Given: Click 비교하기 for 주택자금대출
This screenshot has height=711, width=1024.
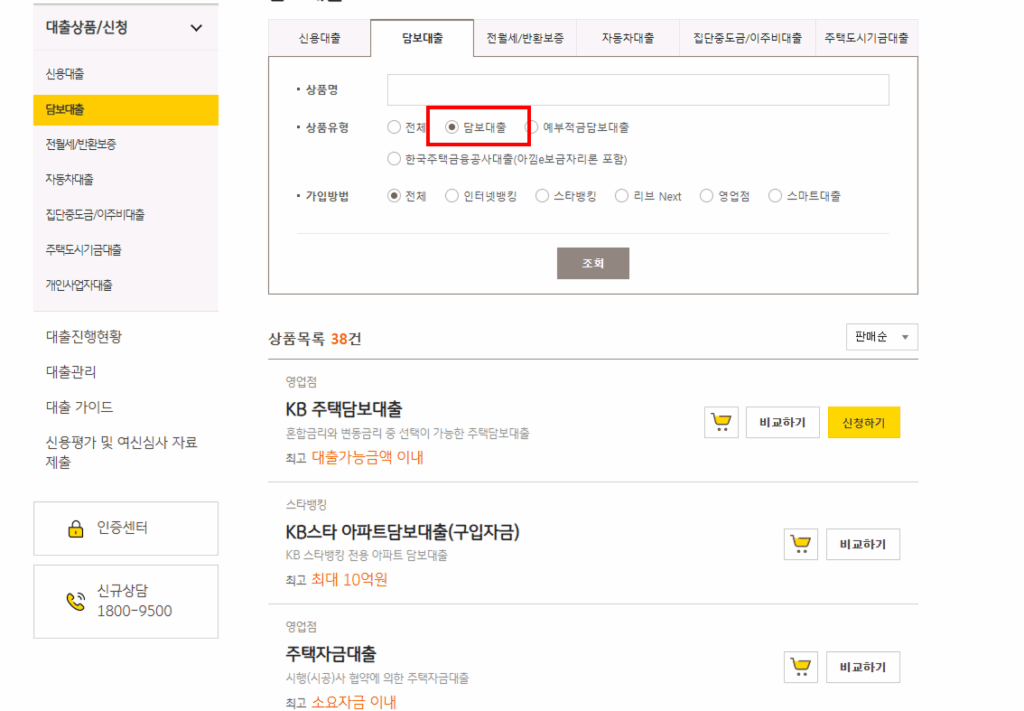Looking at the screenshot, I should 863,667.
